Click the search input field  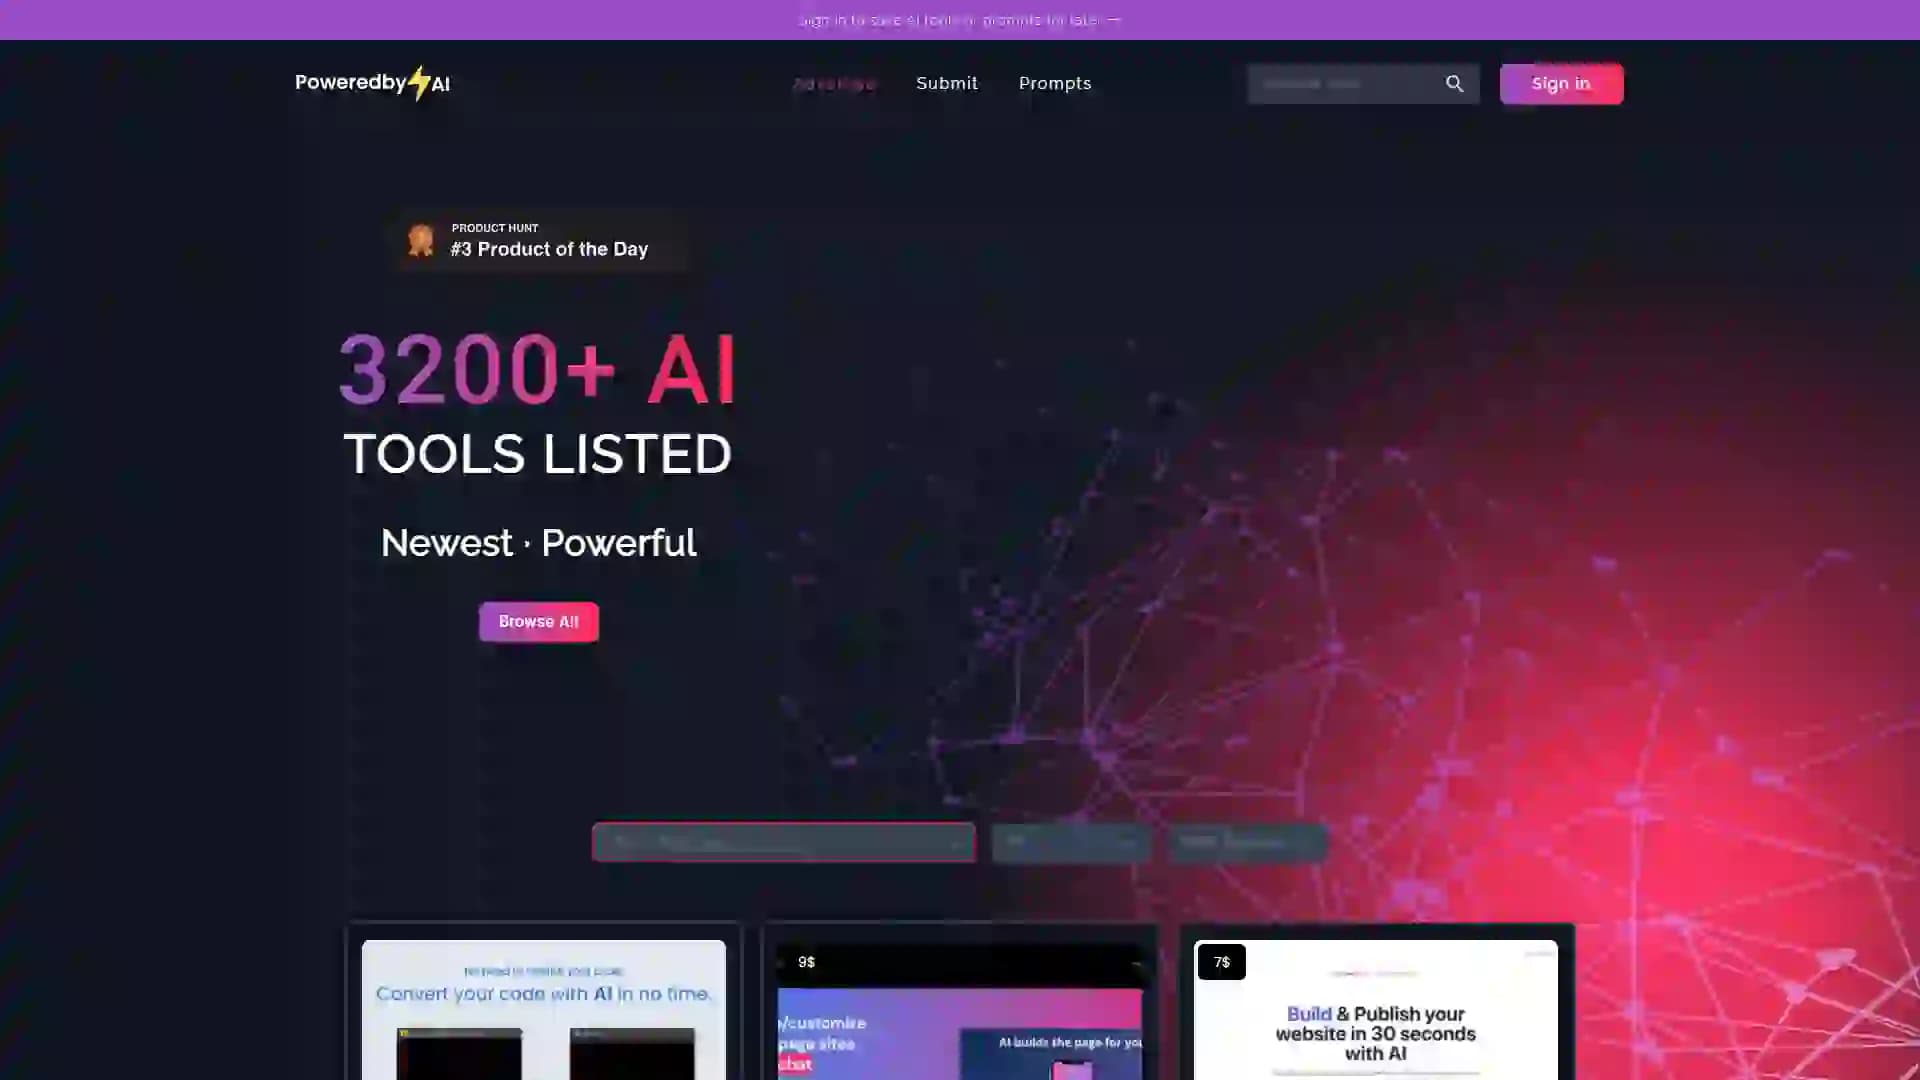pyautogui.click(x=1346, y=83)
